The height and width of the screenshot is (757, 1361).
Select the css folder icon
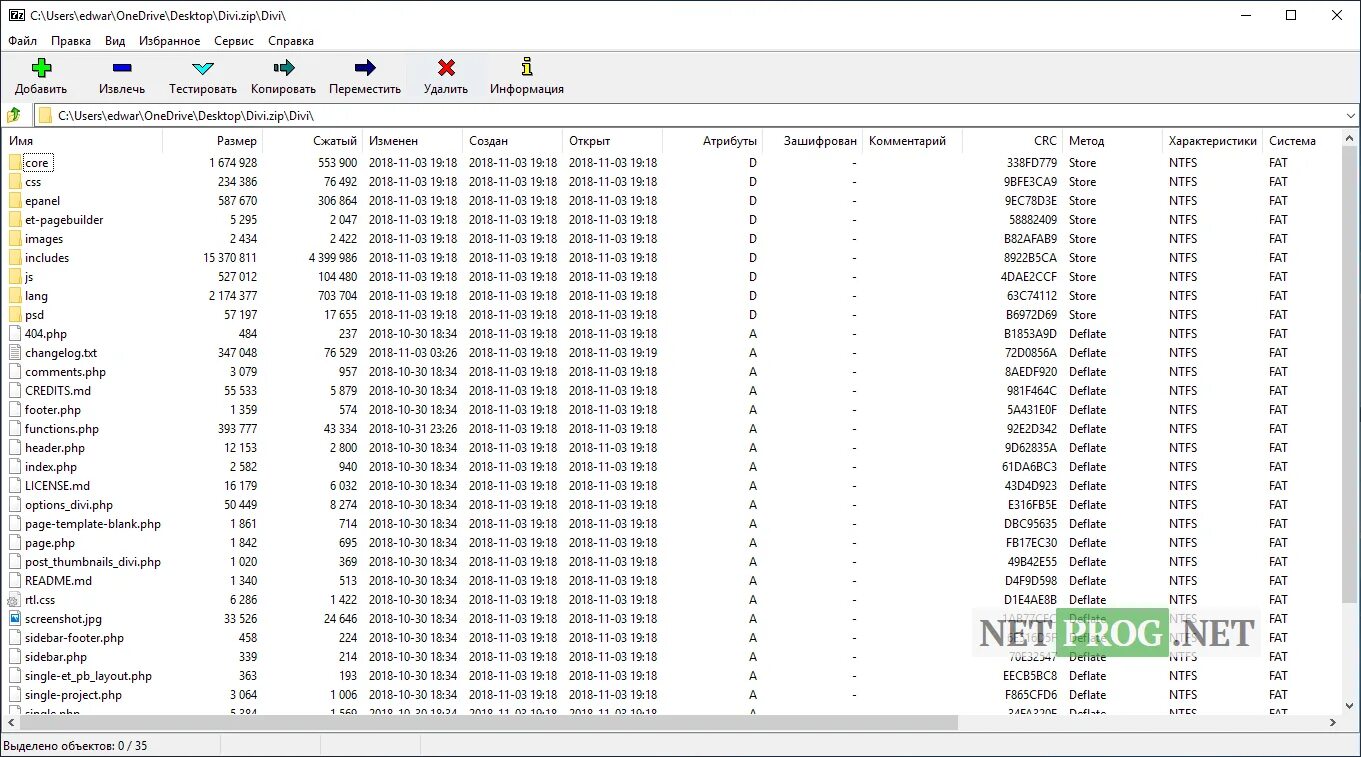pyautogui.click(x=15, y=182)
